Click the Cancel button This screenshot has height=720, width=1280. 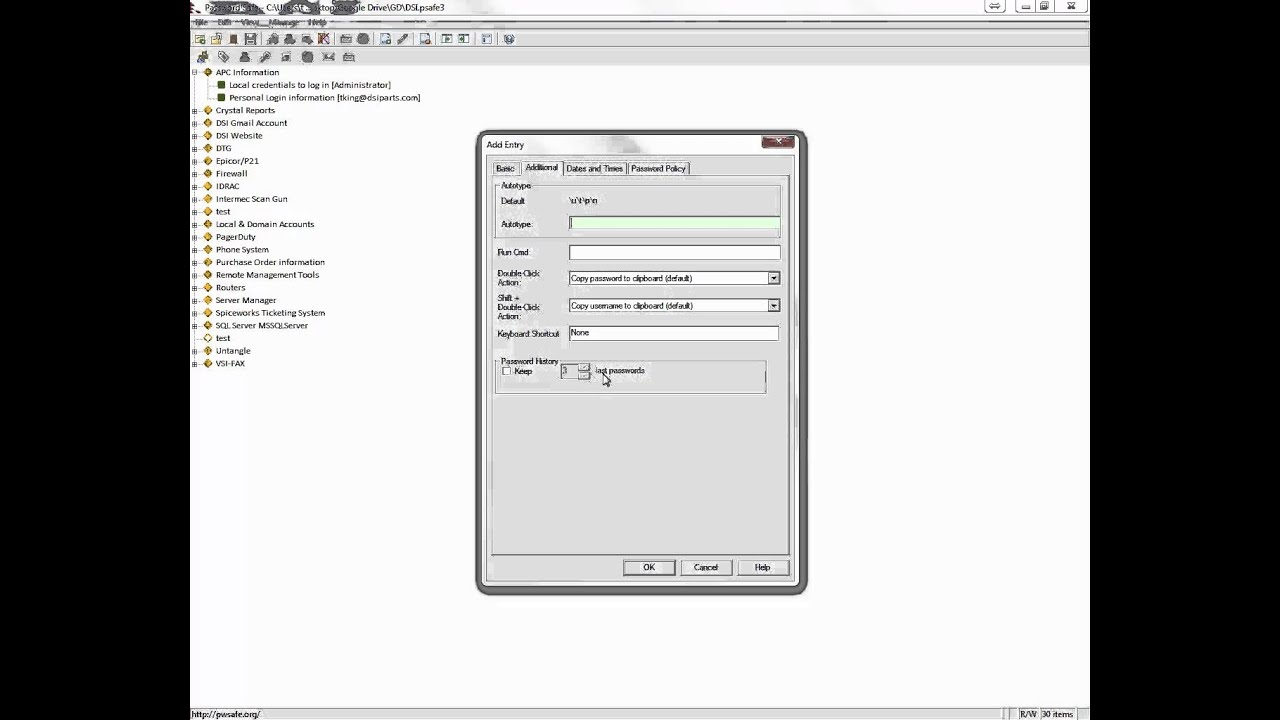pos(706,567)
